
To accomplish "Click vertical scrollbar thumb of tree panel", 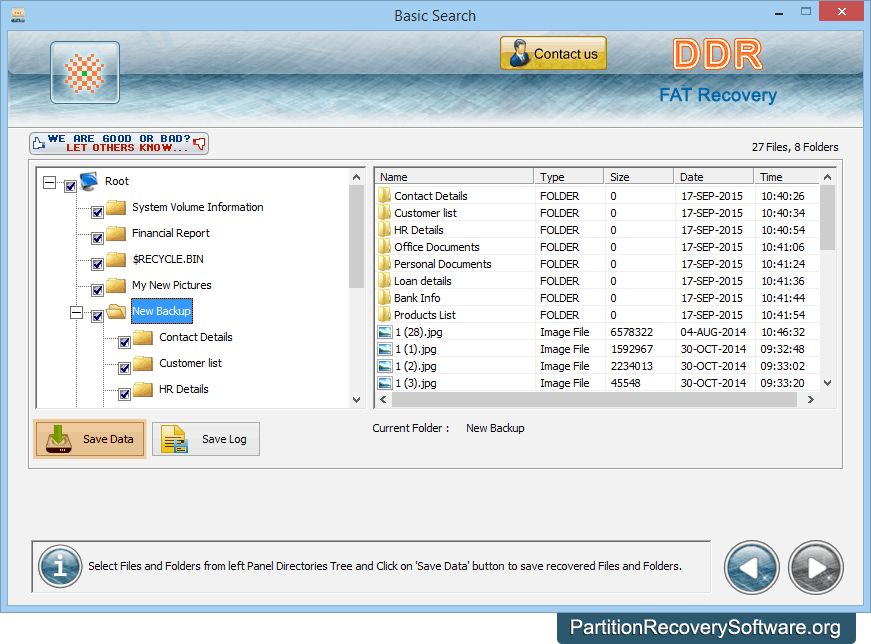I will pos(357,237).
